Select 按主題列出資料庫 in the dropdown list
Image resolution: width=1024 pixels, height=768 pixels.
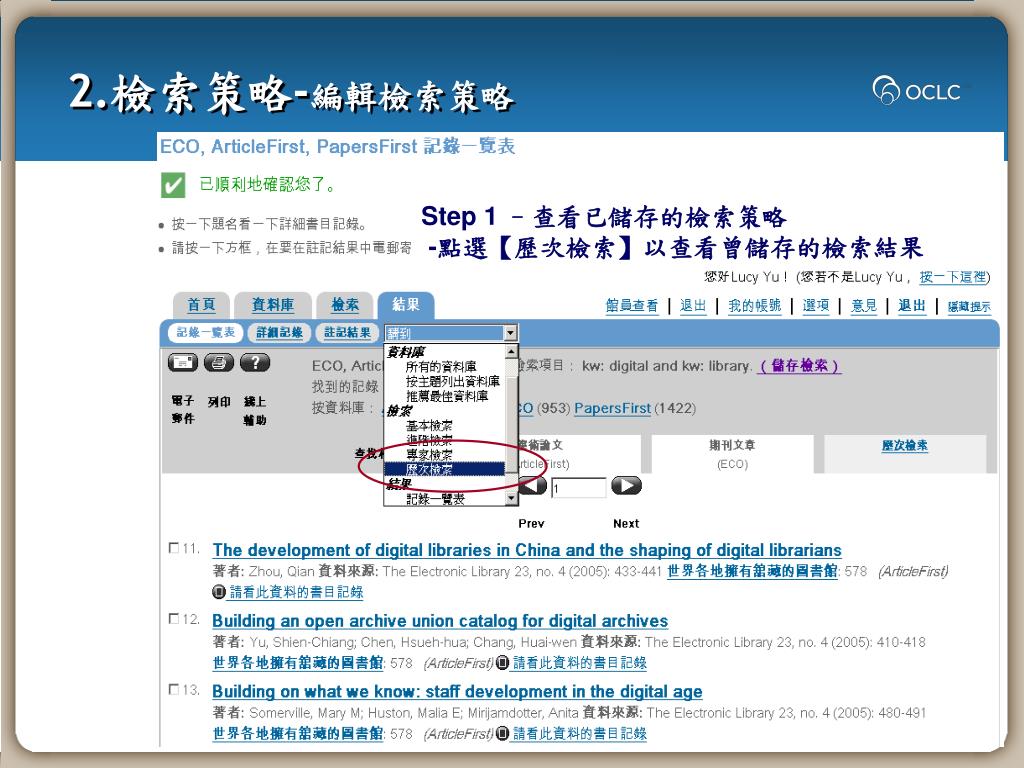click(x=453, y=381)
